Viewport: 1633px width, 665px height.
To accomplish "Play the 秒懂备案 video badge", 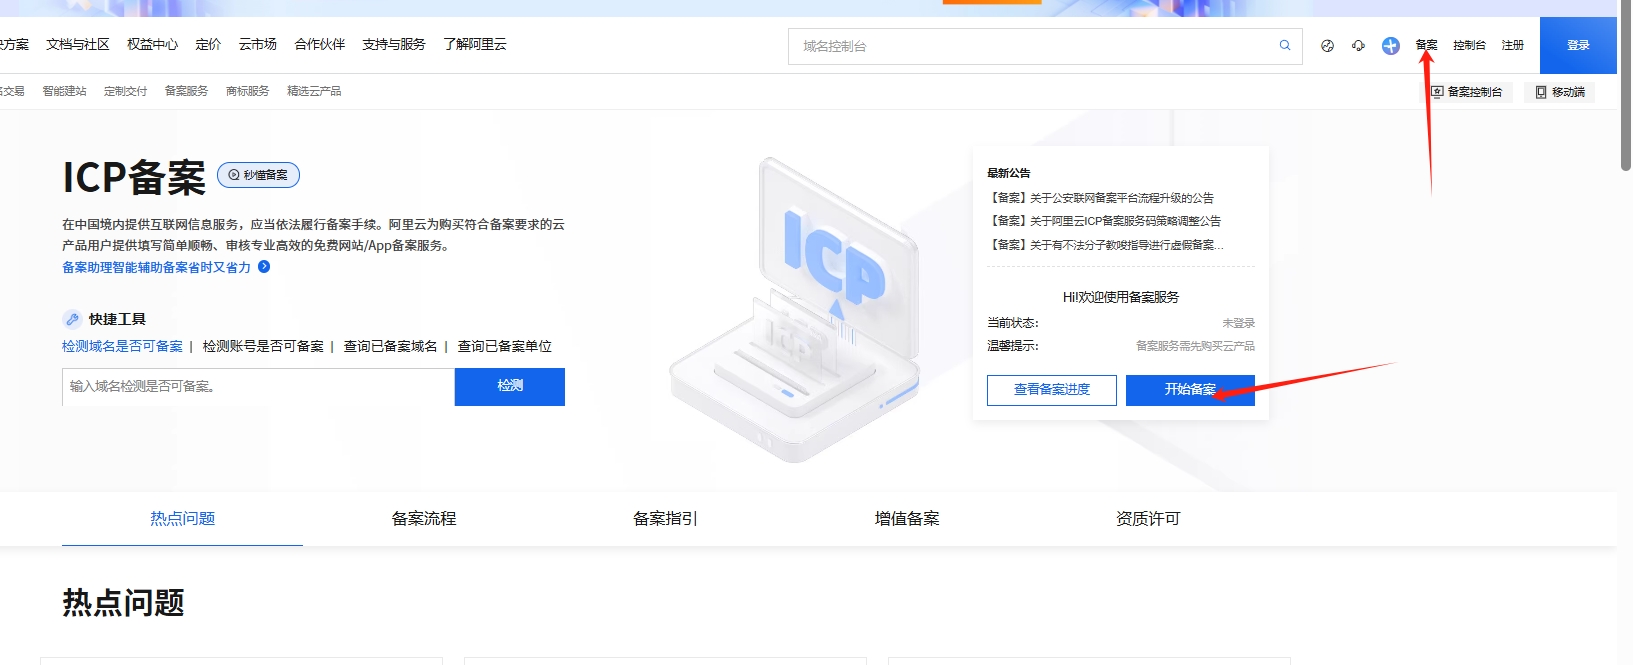I will point(258,175).
